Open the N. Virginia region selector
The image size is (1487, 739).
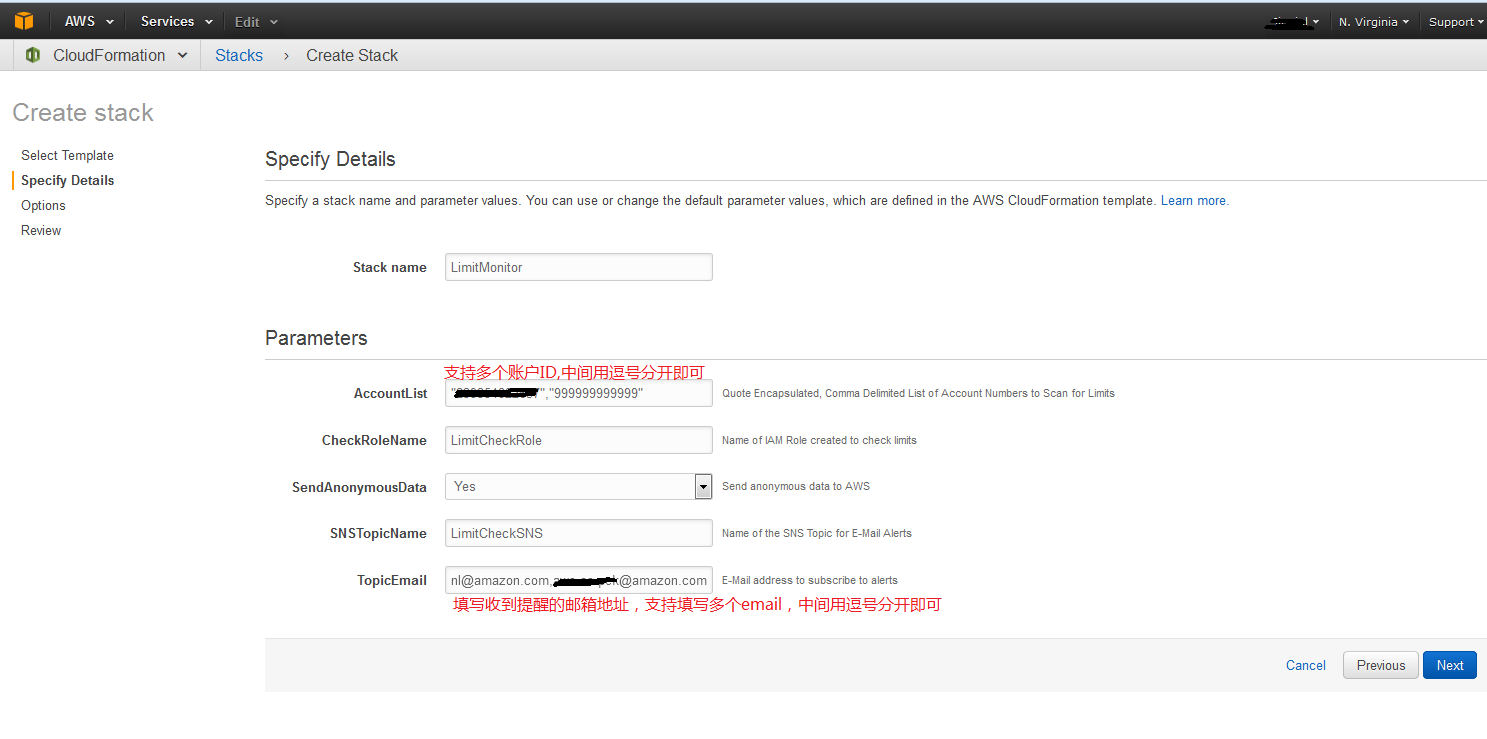tap(1374, 22)
